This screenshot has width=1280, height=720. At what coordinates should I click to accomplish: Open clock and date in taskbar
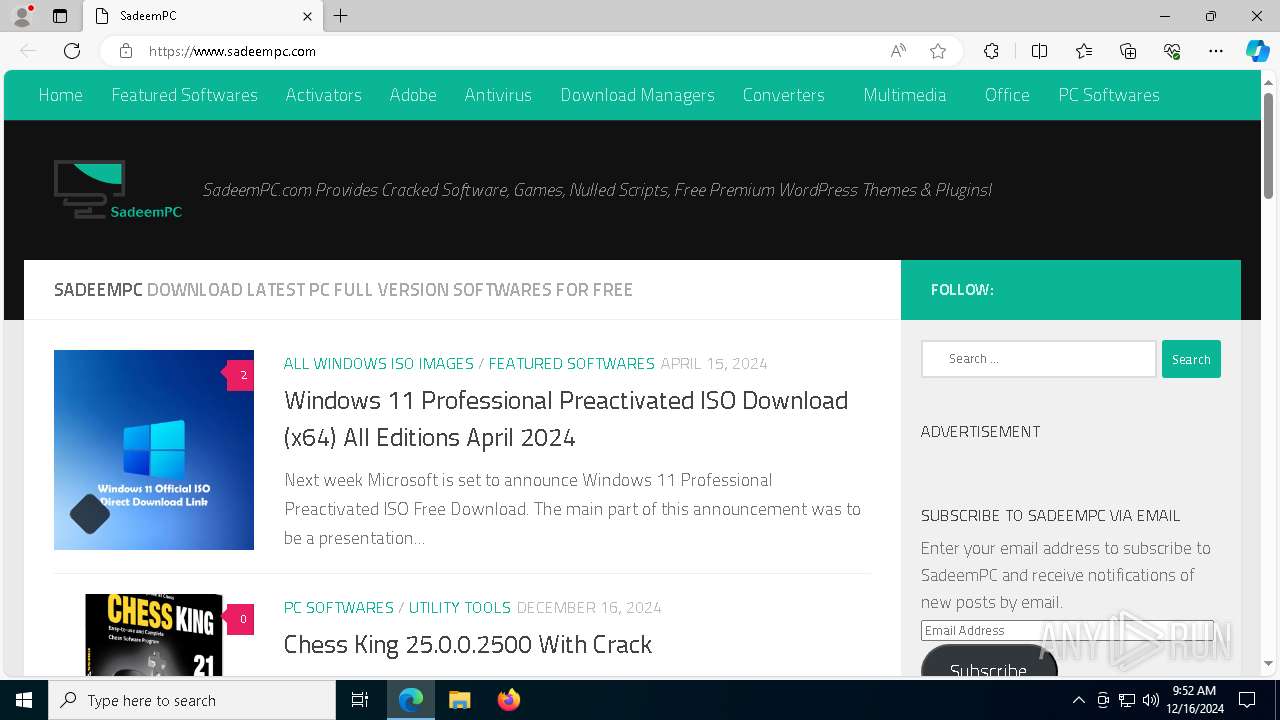(1193, 700)
